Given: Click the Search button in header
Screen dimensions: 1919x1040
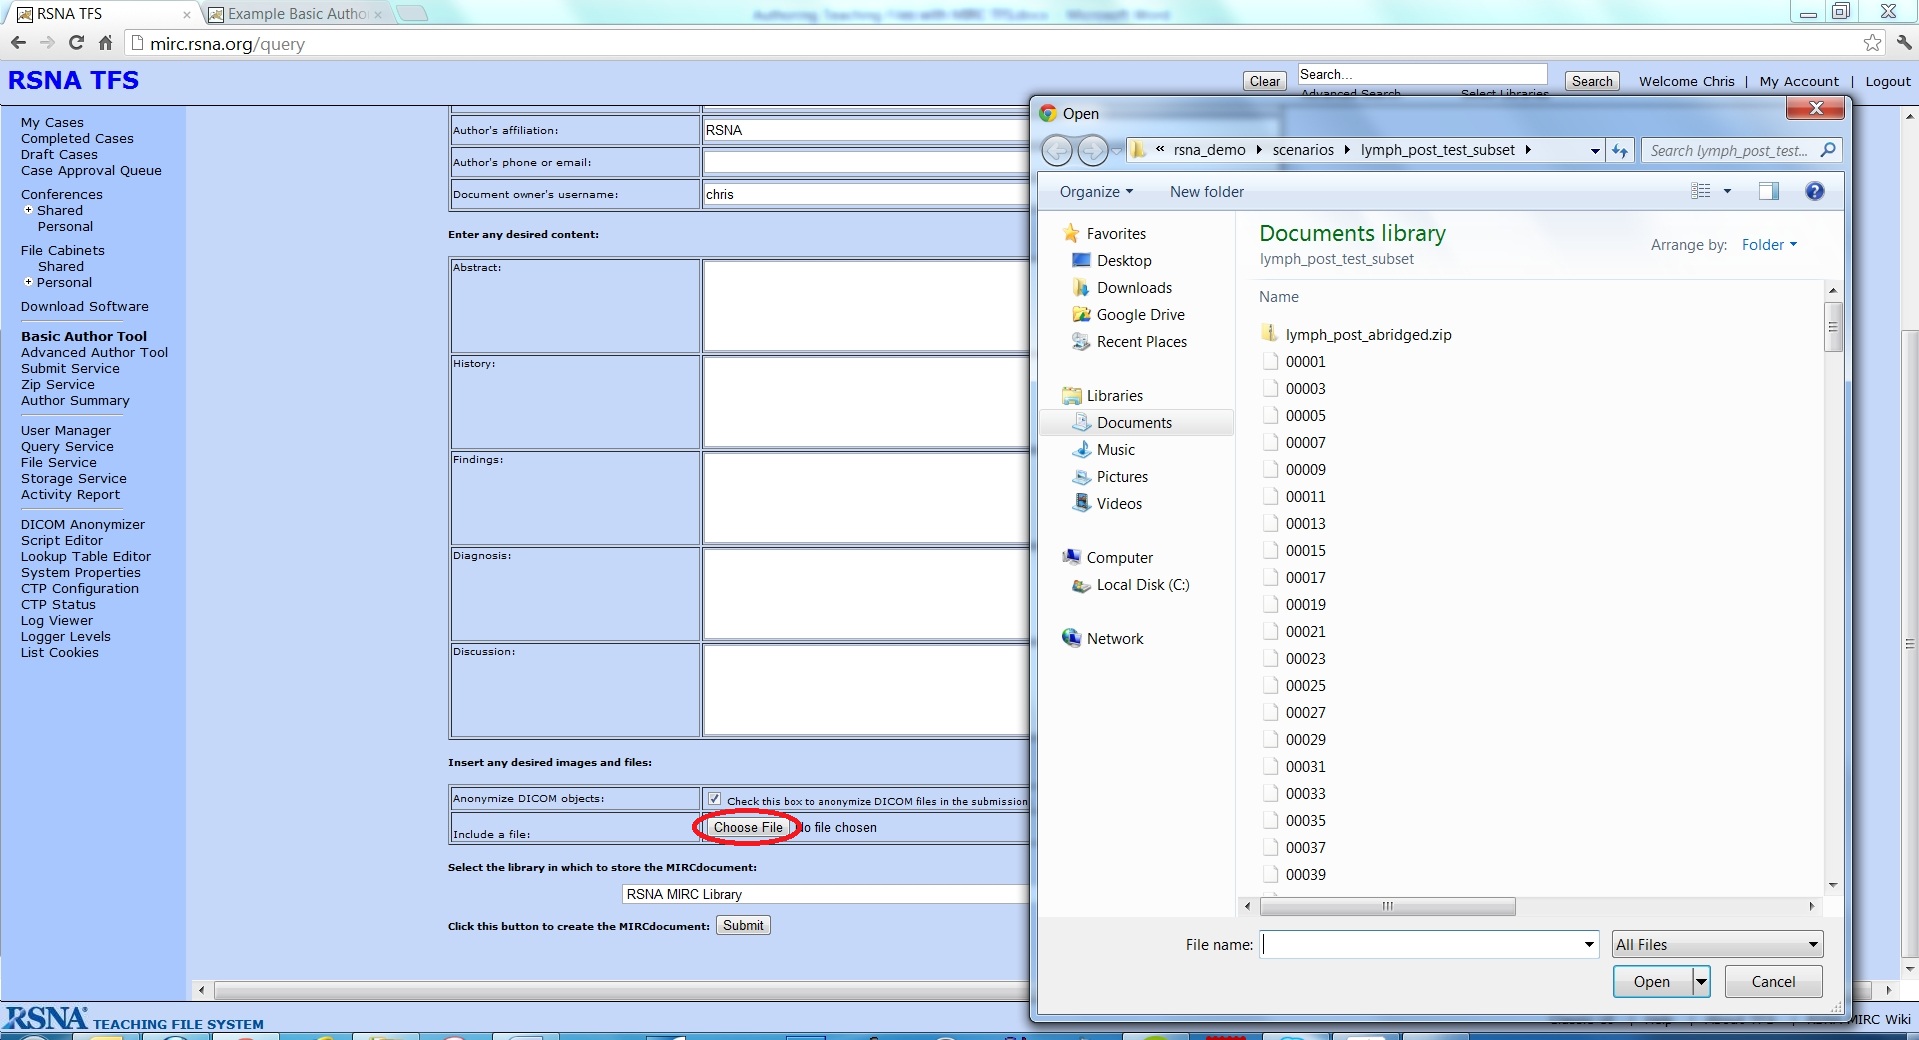Looking at the screenshot, I should pyautogui.click(x=1591, y=81).
